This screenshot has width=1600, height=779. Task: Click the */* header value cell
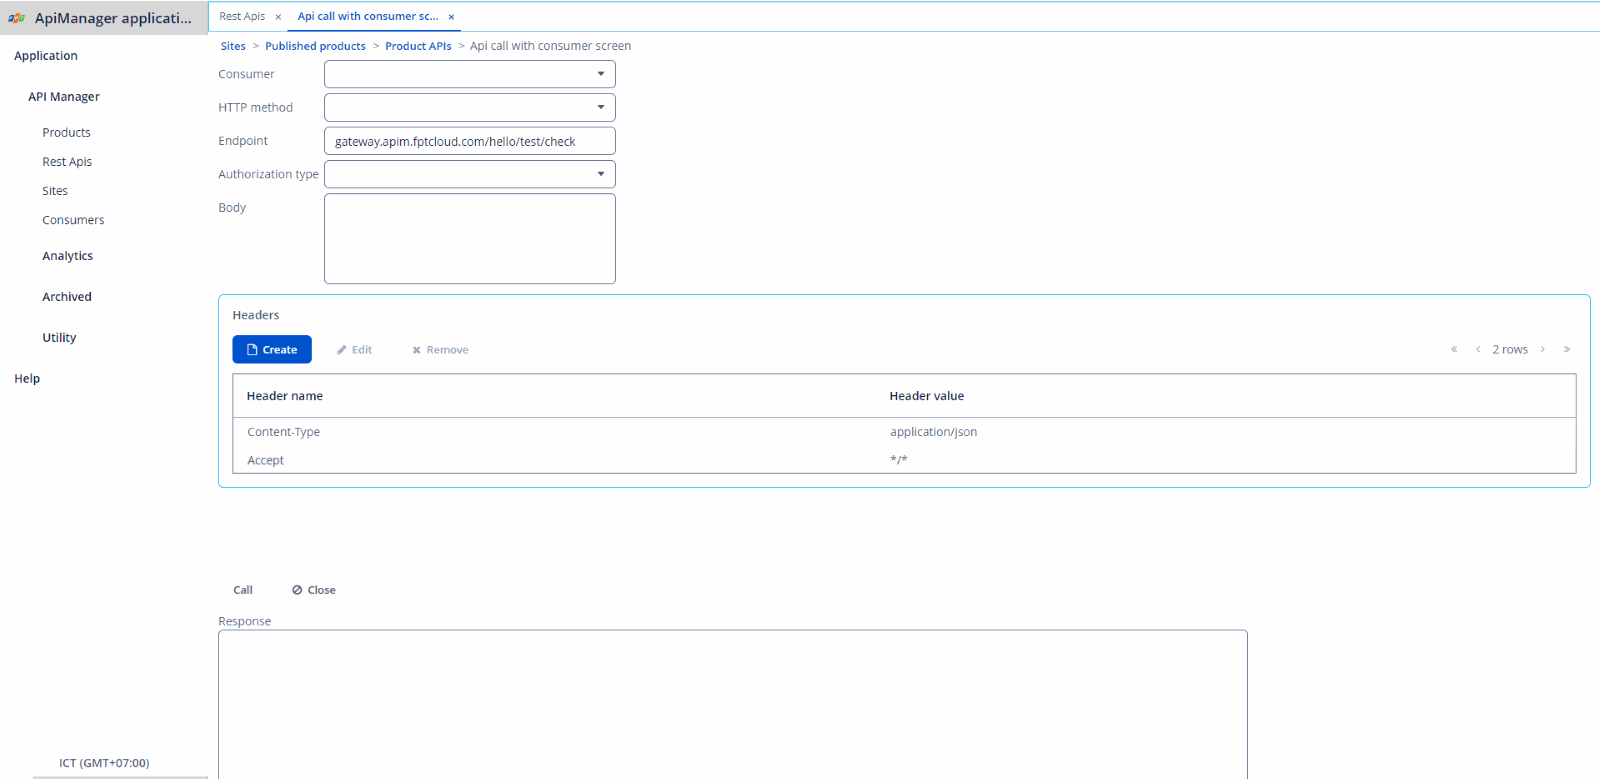pyautogui.click(x=899, y=460)
